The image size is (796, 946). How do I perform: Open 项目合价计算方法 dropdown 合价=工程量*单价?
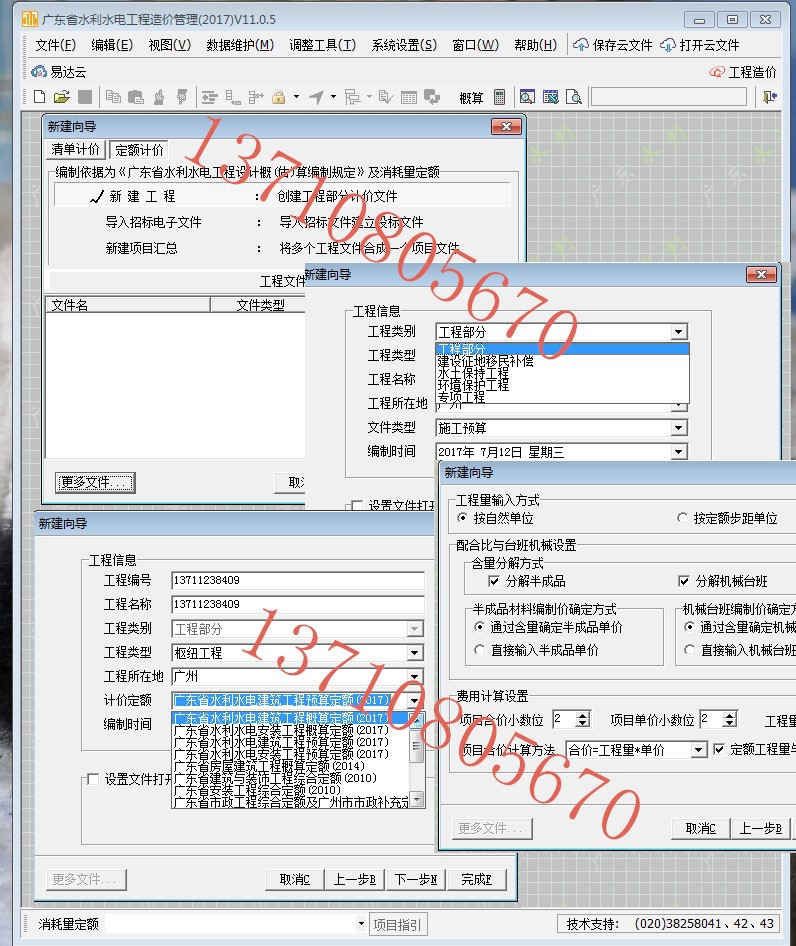[x=698, y=749]
